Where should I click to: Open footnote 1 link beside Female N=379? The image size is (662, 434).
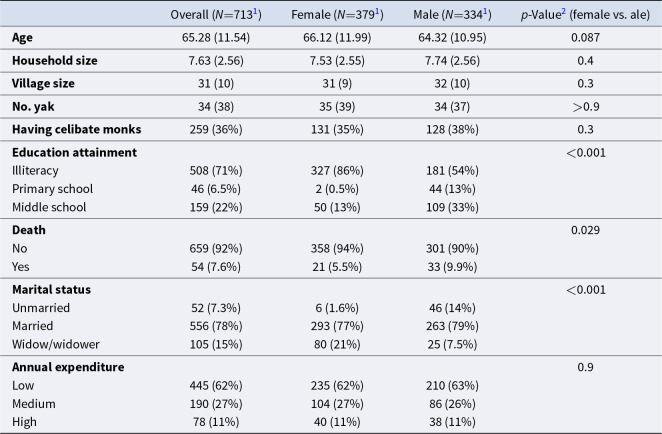pyautogui.click(x=377, y=11)
